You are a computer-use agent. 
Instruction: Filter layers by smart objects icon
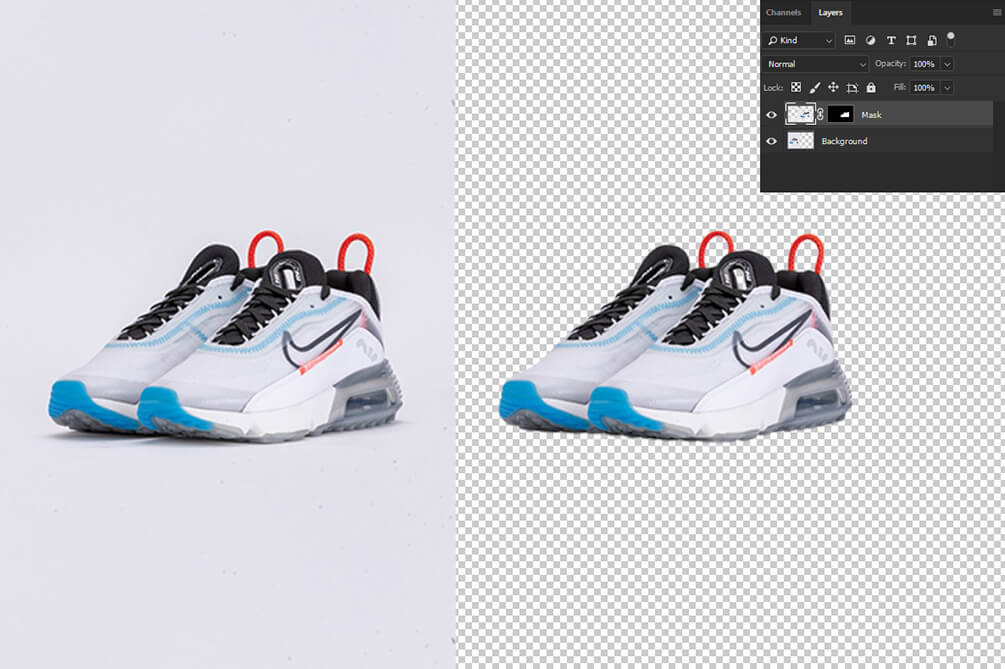click(932, 40)
